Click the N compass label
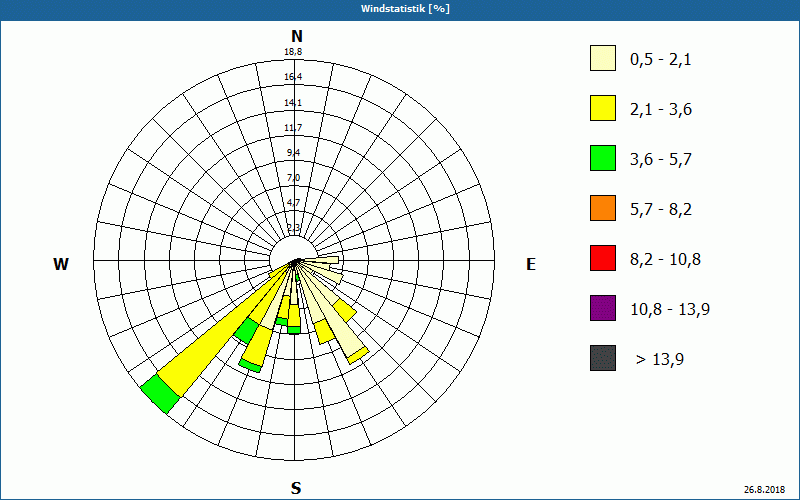Viewport: 800px width, 500px height. click(297, 36)
